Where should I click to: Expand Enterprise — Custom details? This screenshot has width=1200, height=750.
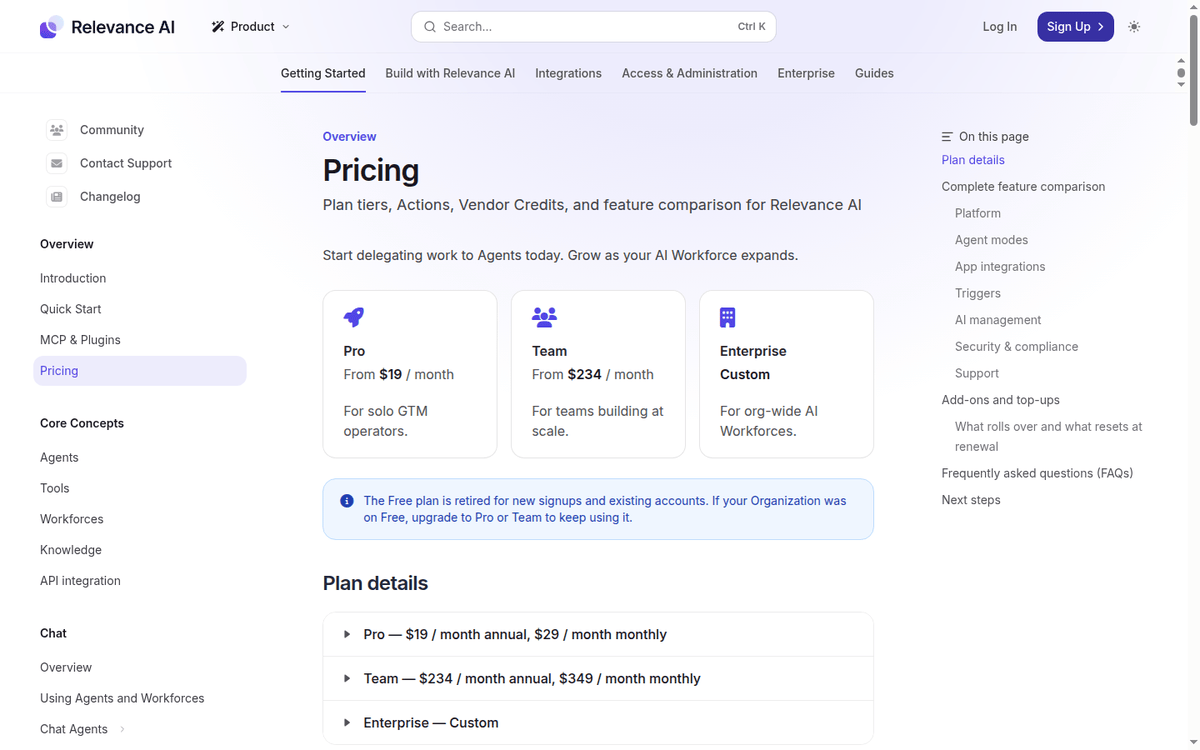[x=598, y=723]
